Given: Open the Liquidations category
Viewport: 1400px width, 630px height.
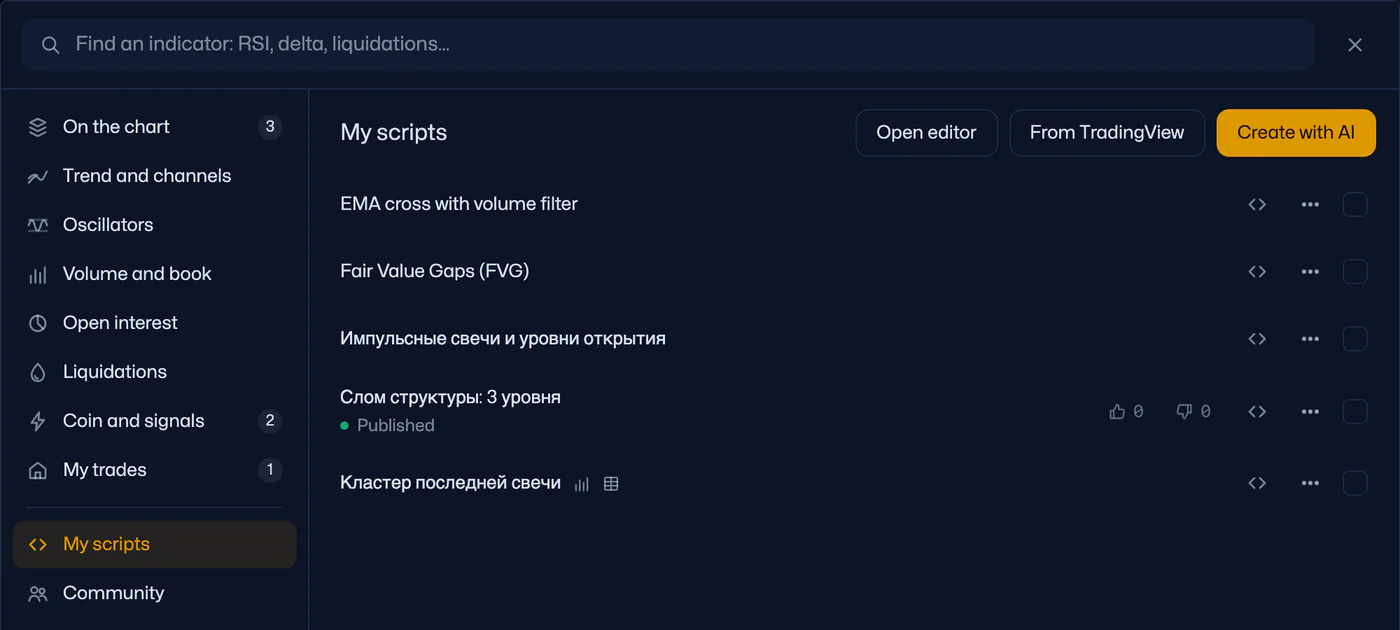Looking at the screenshot, I should pyautogui.click(x=154, y=372).
